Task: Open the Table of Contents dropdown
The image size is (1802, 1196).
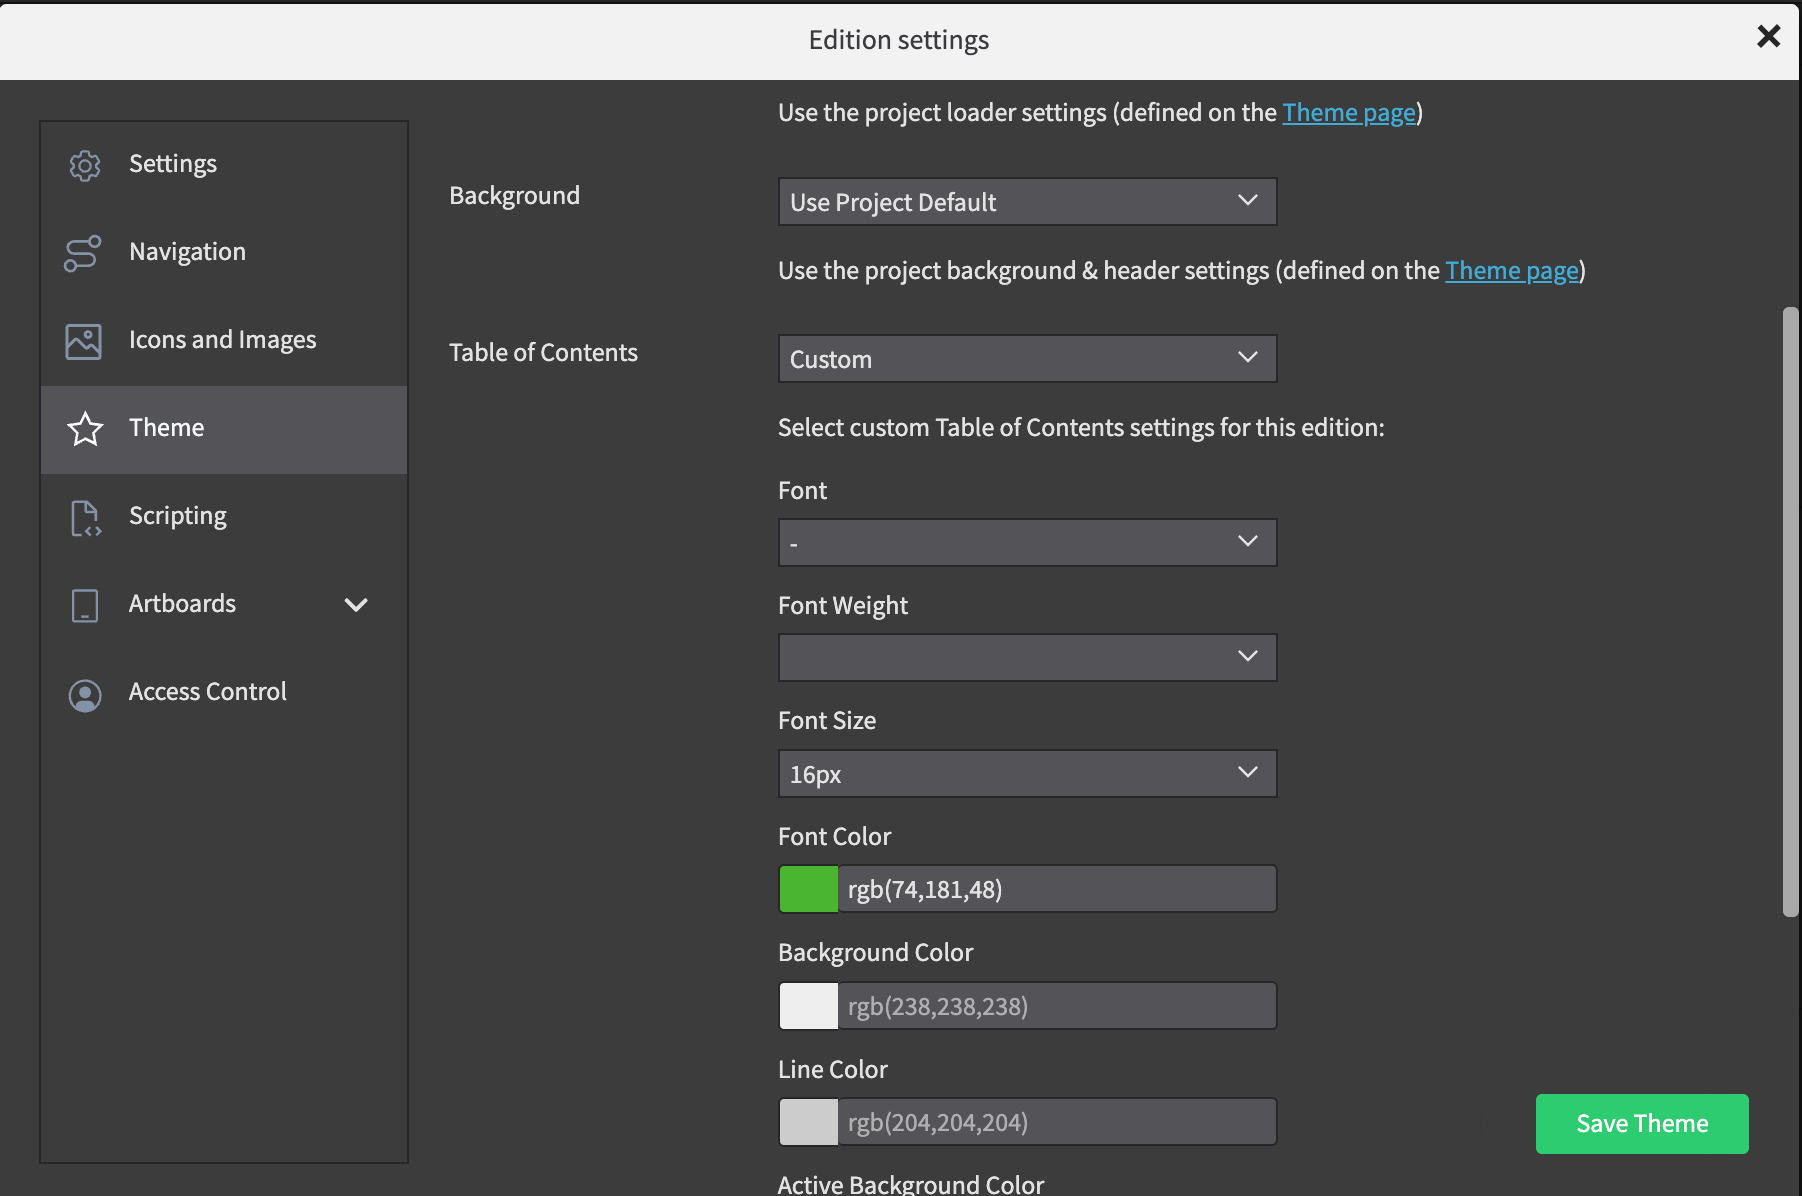Action: [x=1027, y=359]
